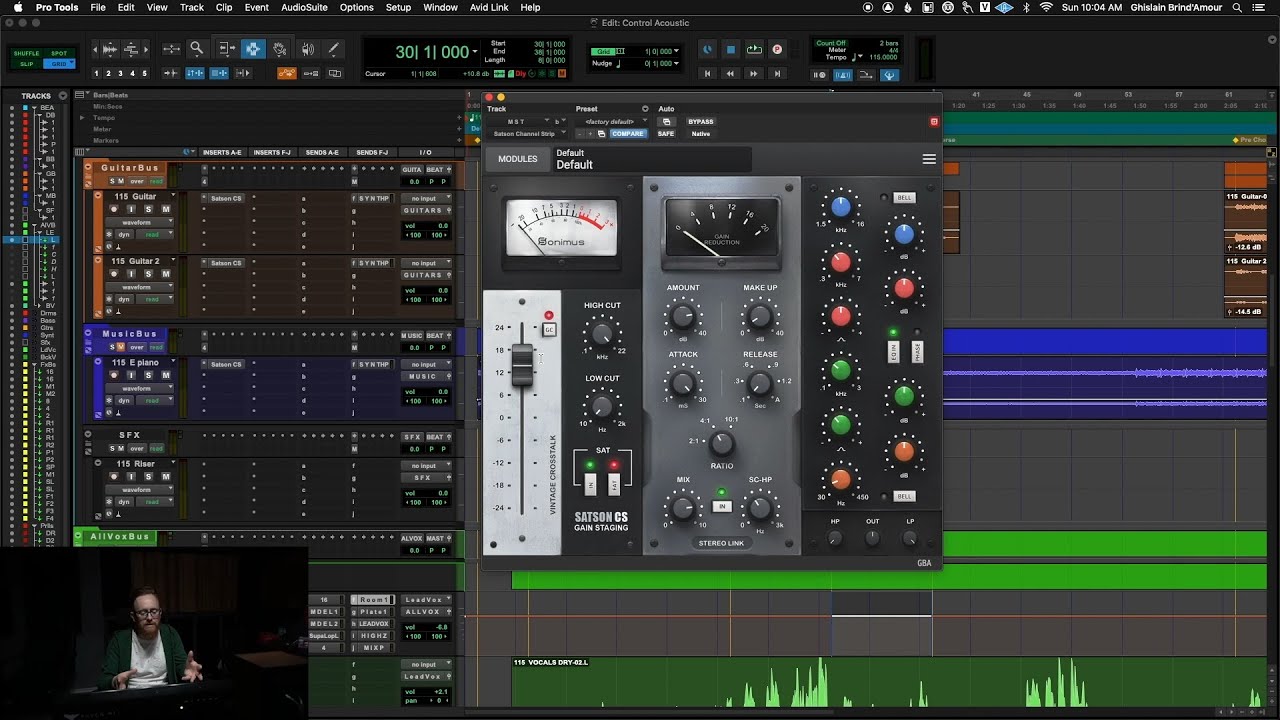Select the Scrubber speaker tool
1280x720 pixels.
coord(307,48)
